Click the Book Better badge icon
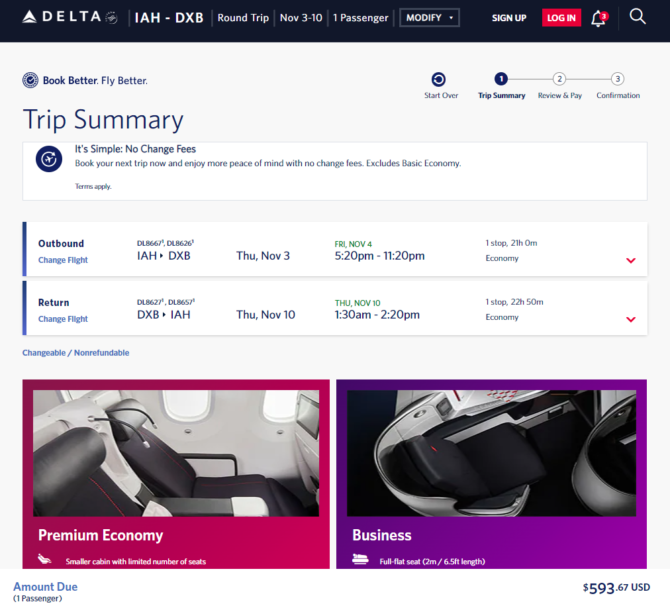 click(x=30, y=80)
